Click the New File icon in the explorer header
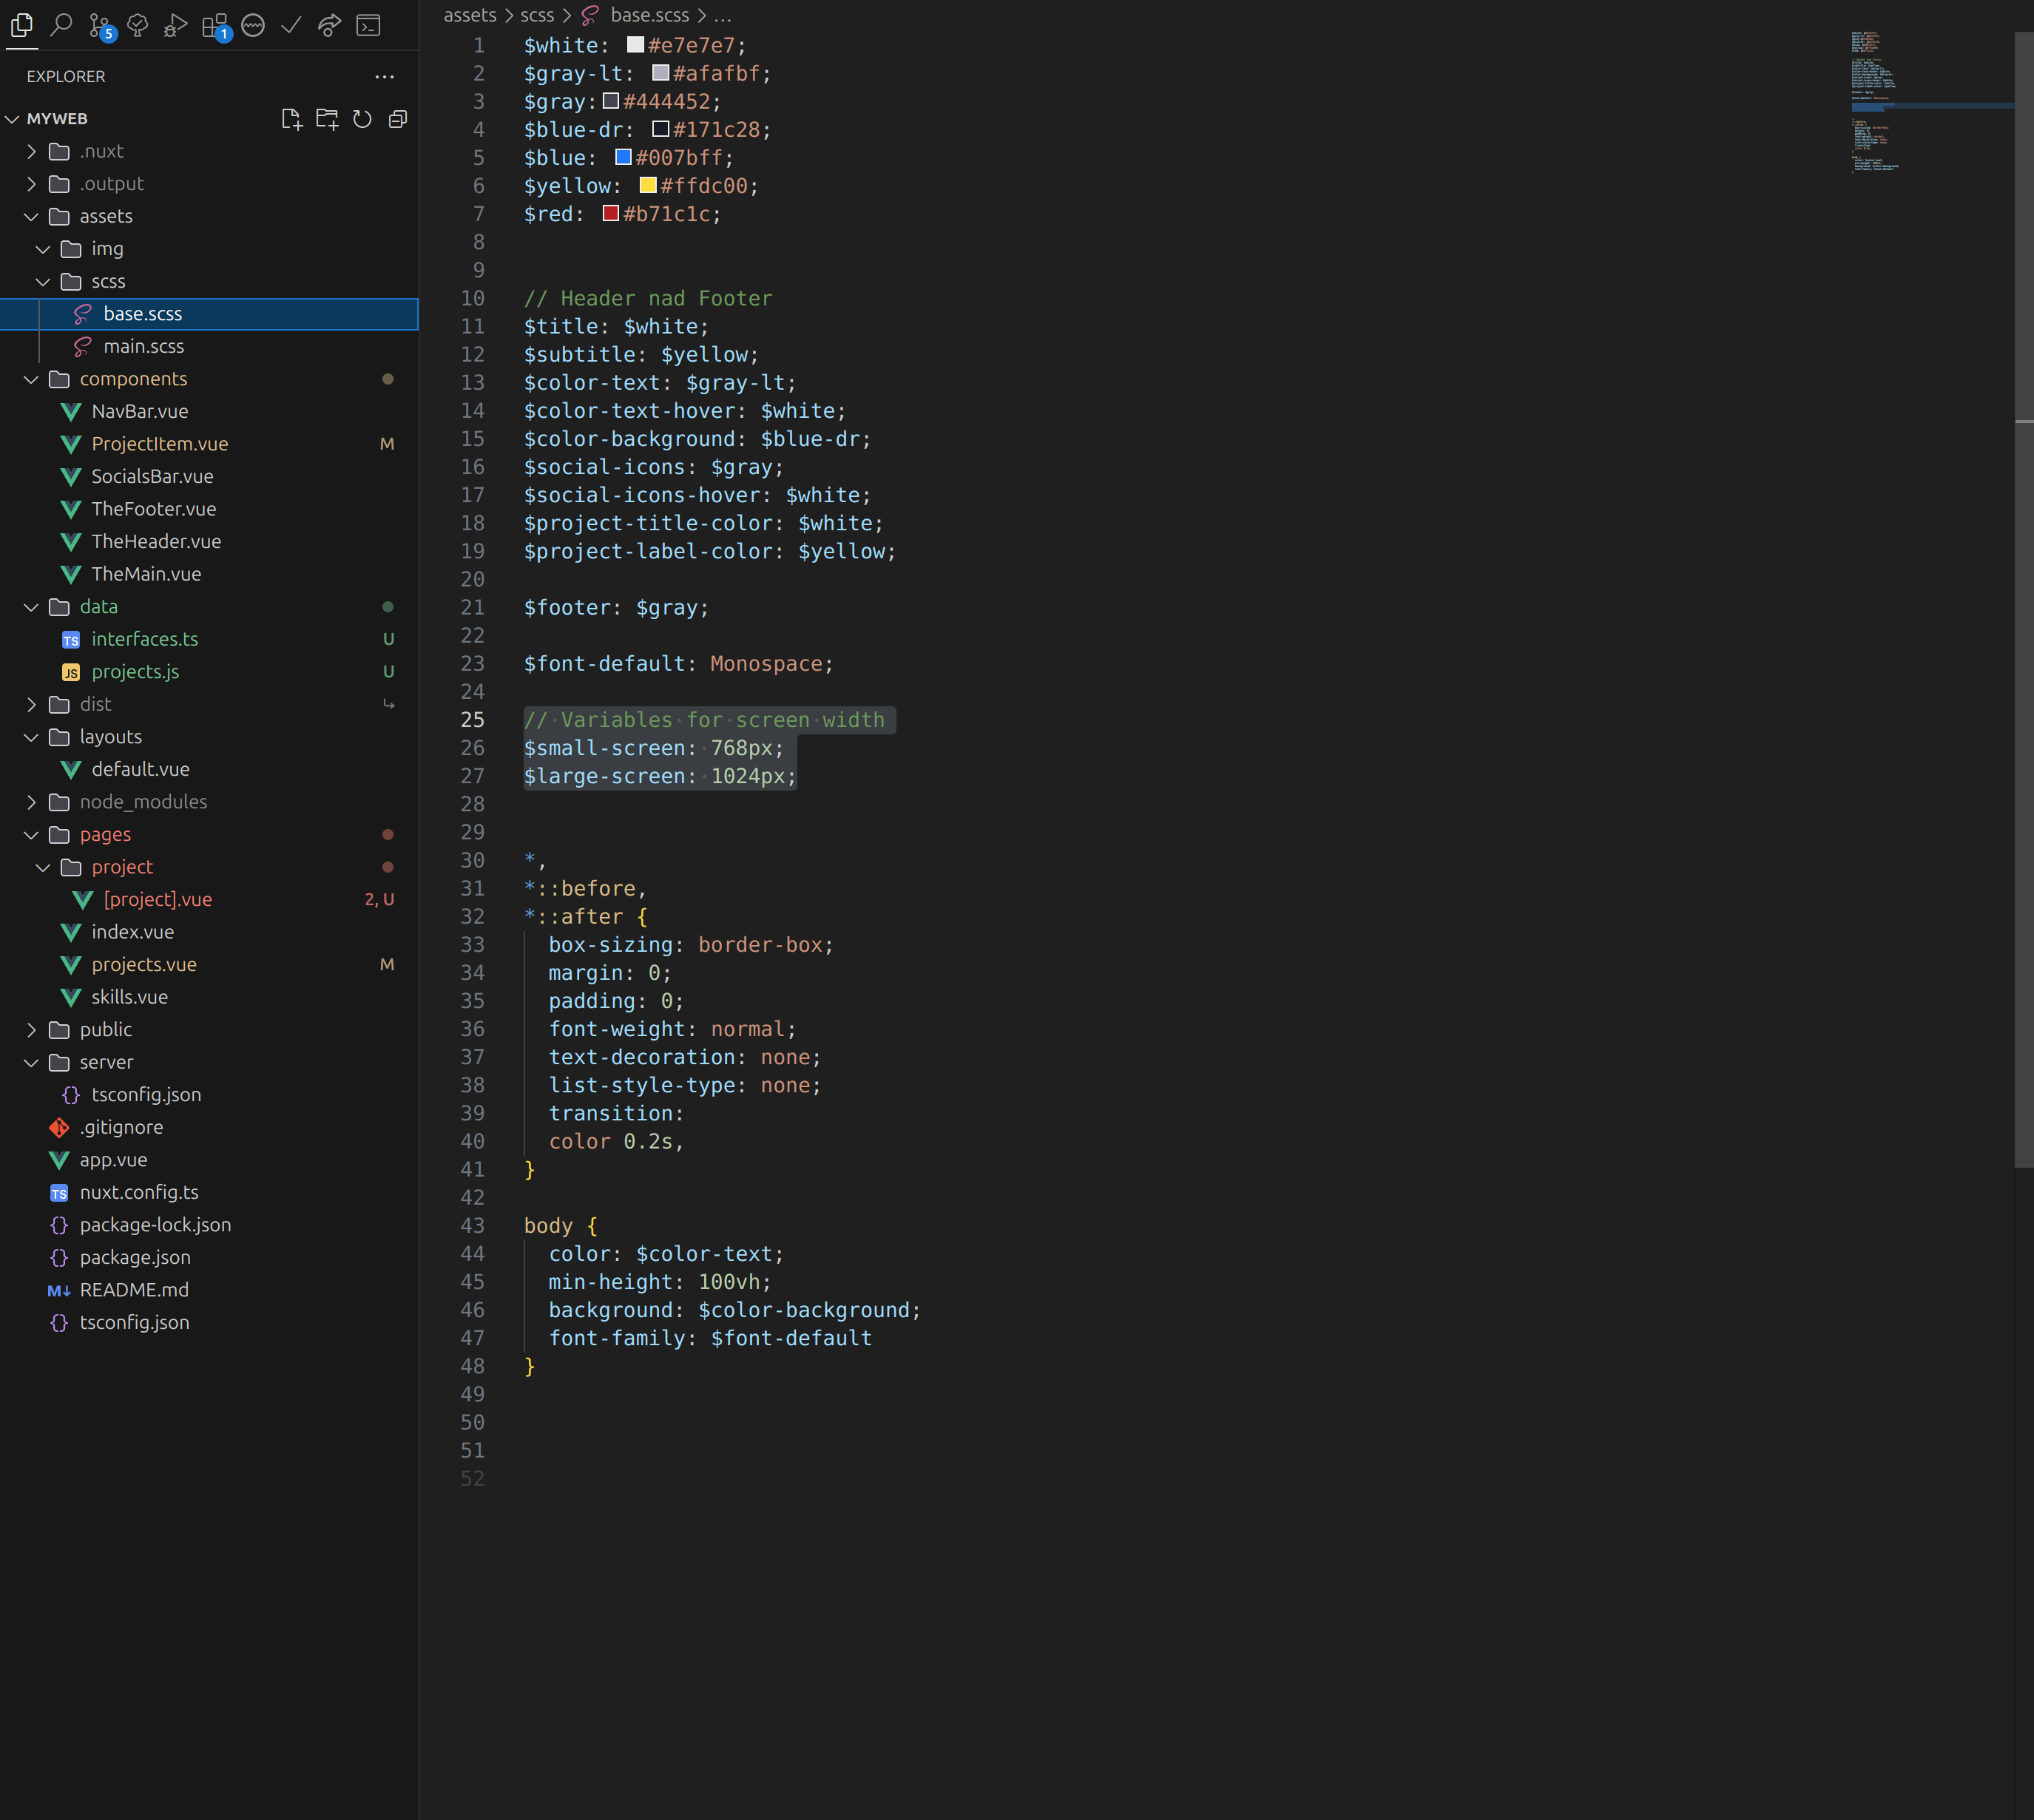The image size is (2034, 1820). pyautogui.click(x=291, y=119)
